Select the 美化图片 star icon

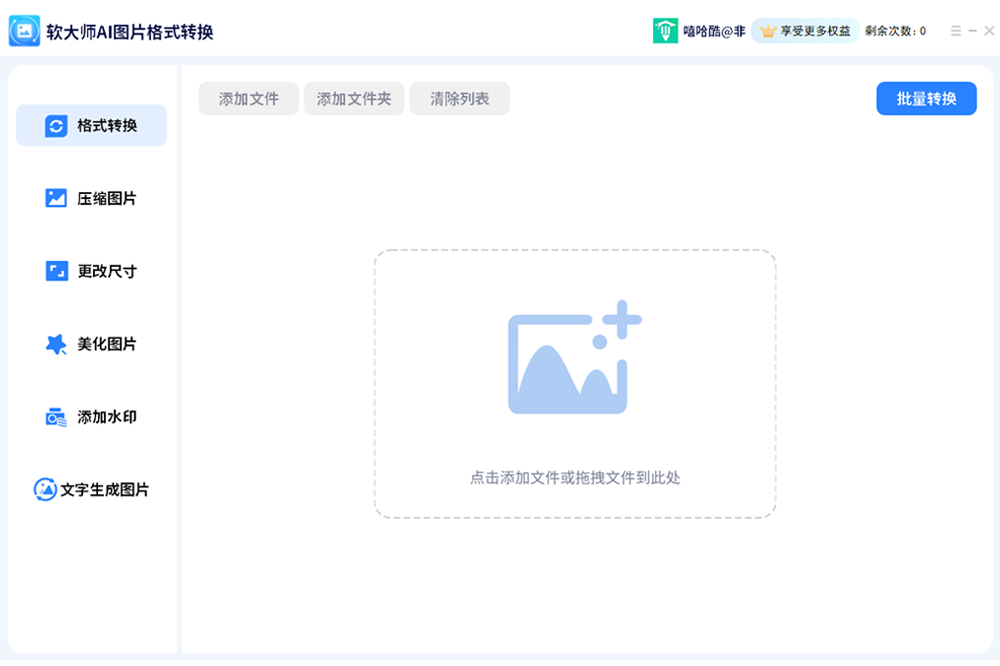click(56, 344)
